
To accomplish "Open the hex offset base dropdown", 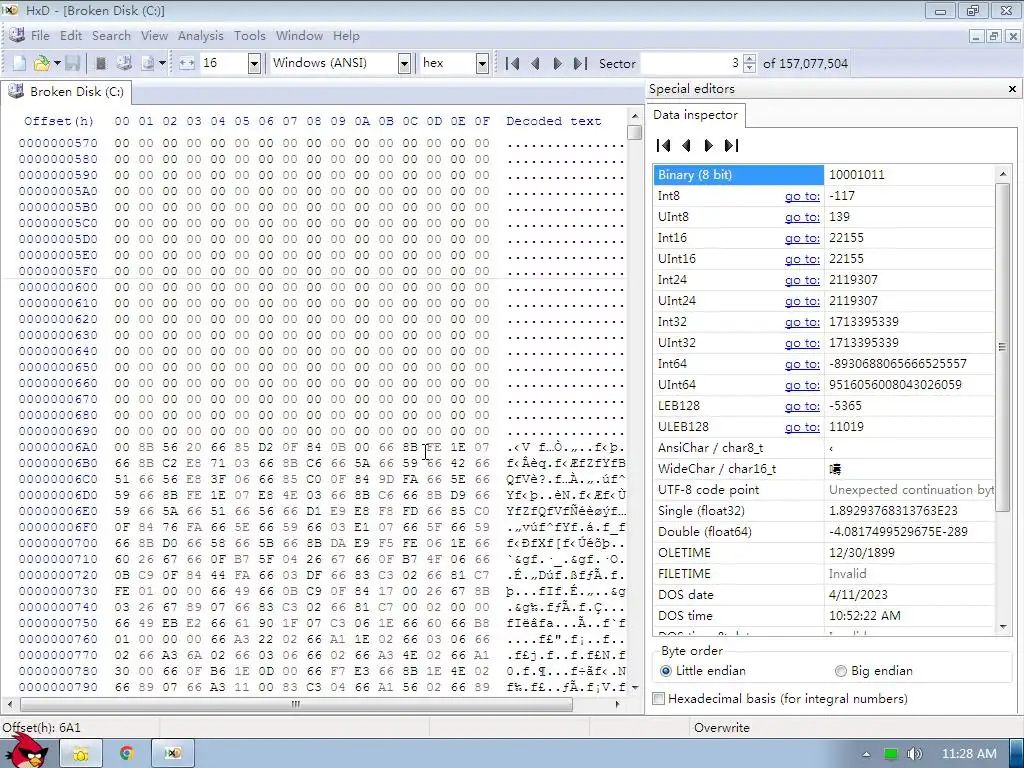I will point(482,63).
